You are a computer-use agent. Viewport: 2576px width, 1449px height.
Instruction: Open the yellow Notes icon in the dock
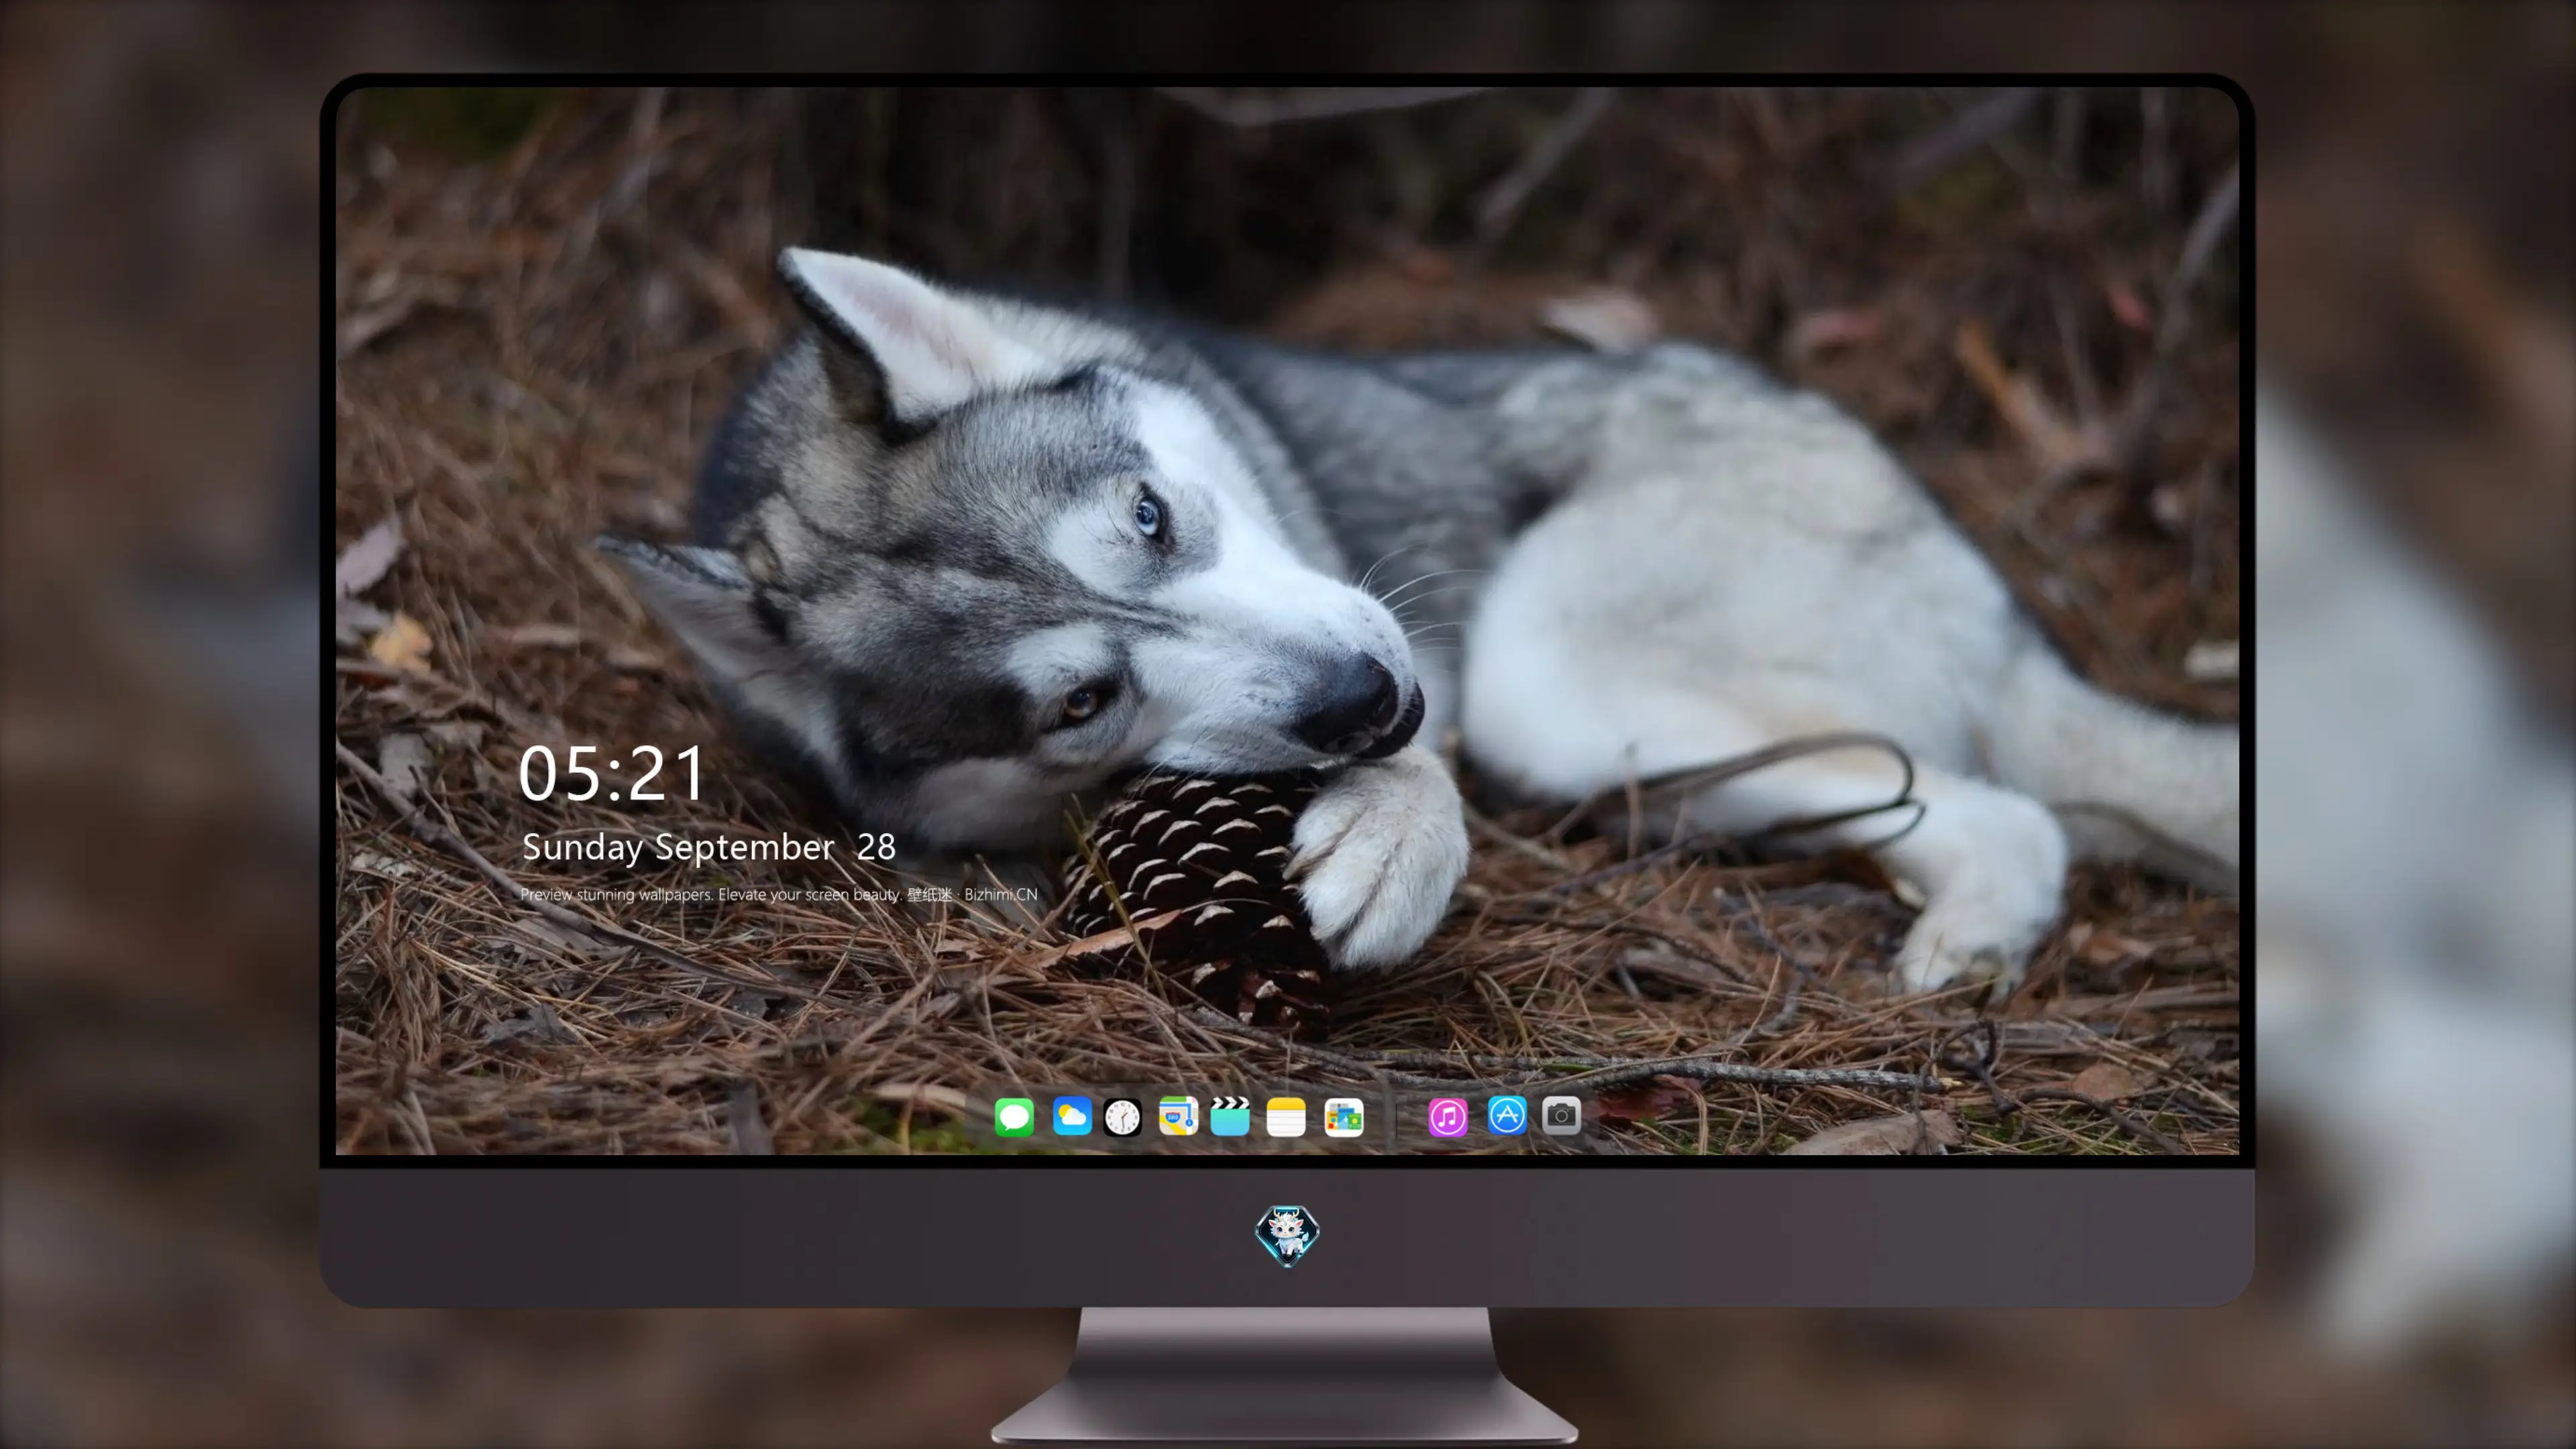[1286, 1116]
